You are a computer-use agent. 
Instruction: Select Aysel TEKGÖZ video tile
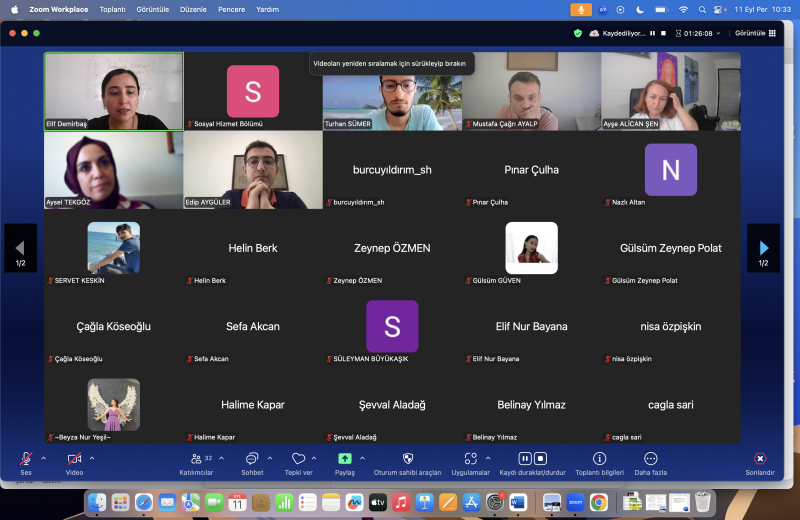(x=114, y=170)
